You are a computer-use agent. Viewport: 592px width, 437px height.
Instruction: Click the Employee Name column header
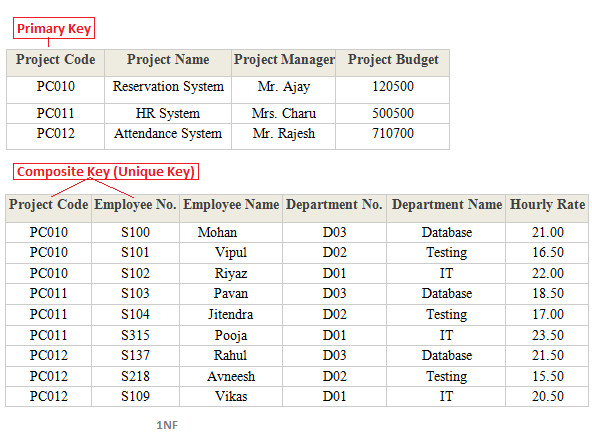[231, 204]
